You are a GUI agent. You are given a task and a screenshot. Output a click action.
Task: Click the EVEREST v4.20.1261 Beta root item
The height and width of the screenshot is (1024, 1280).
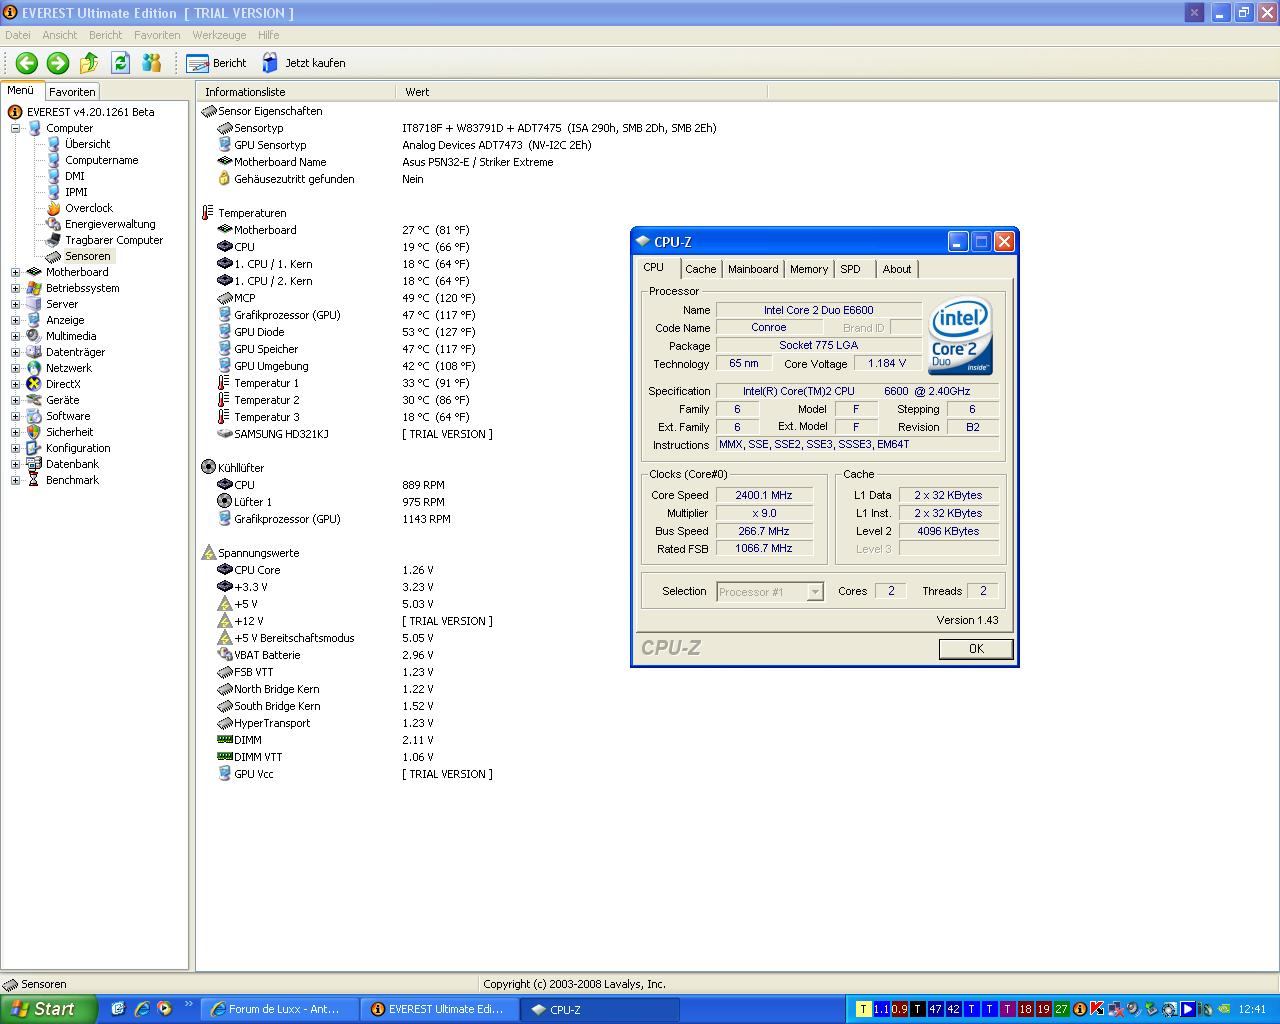click(90, 112)
